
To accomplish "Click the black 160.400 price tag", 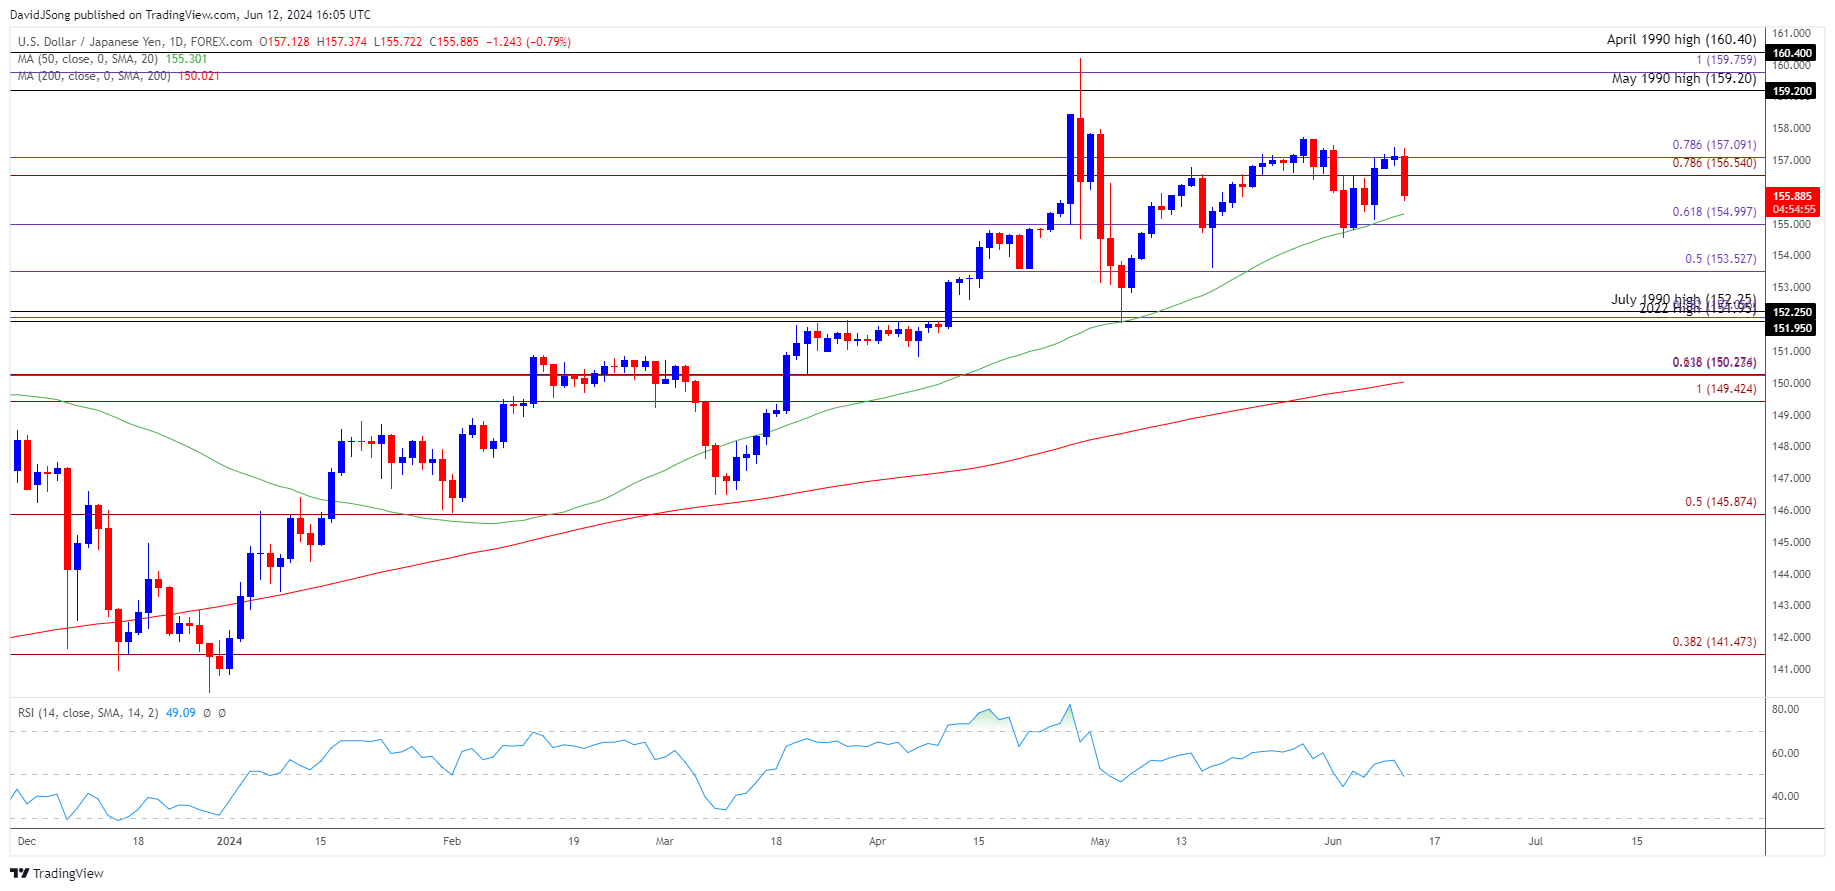I will pyautogui.click(x=1792, y=53).
